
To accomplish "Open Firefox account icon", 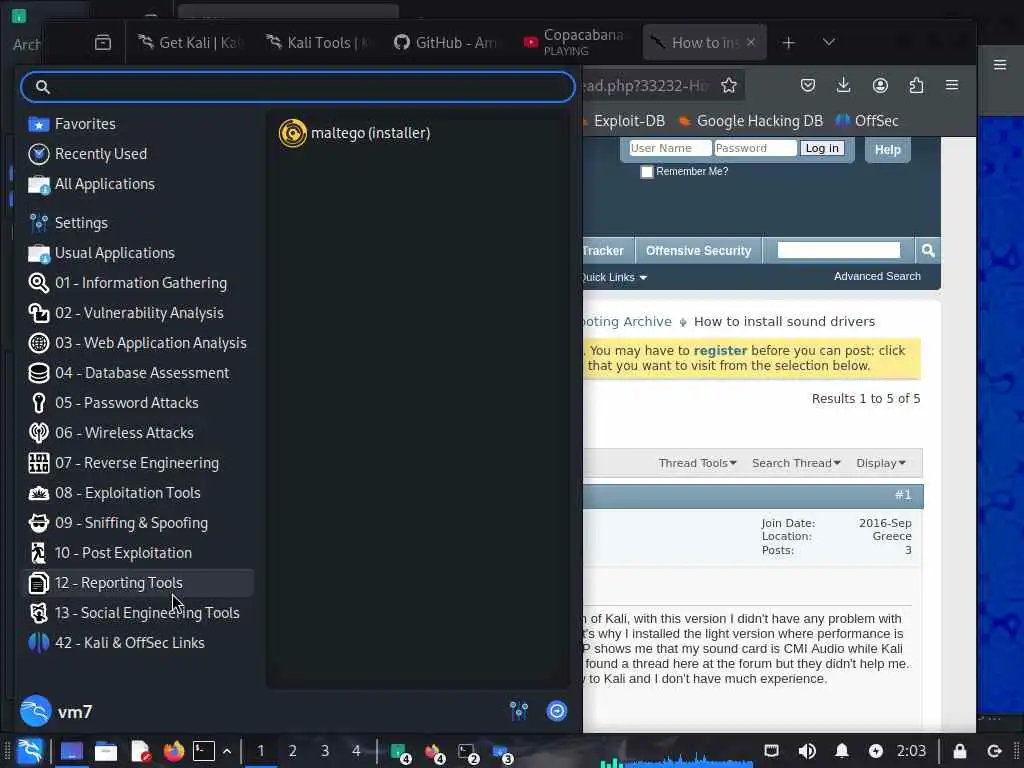I will point(880,86).
